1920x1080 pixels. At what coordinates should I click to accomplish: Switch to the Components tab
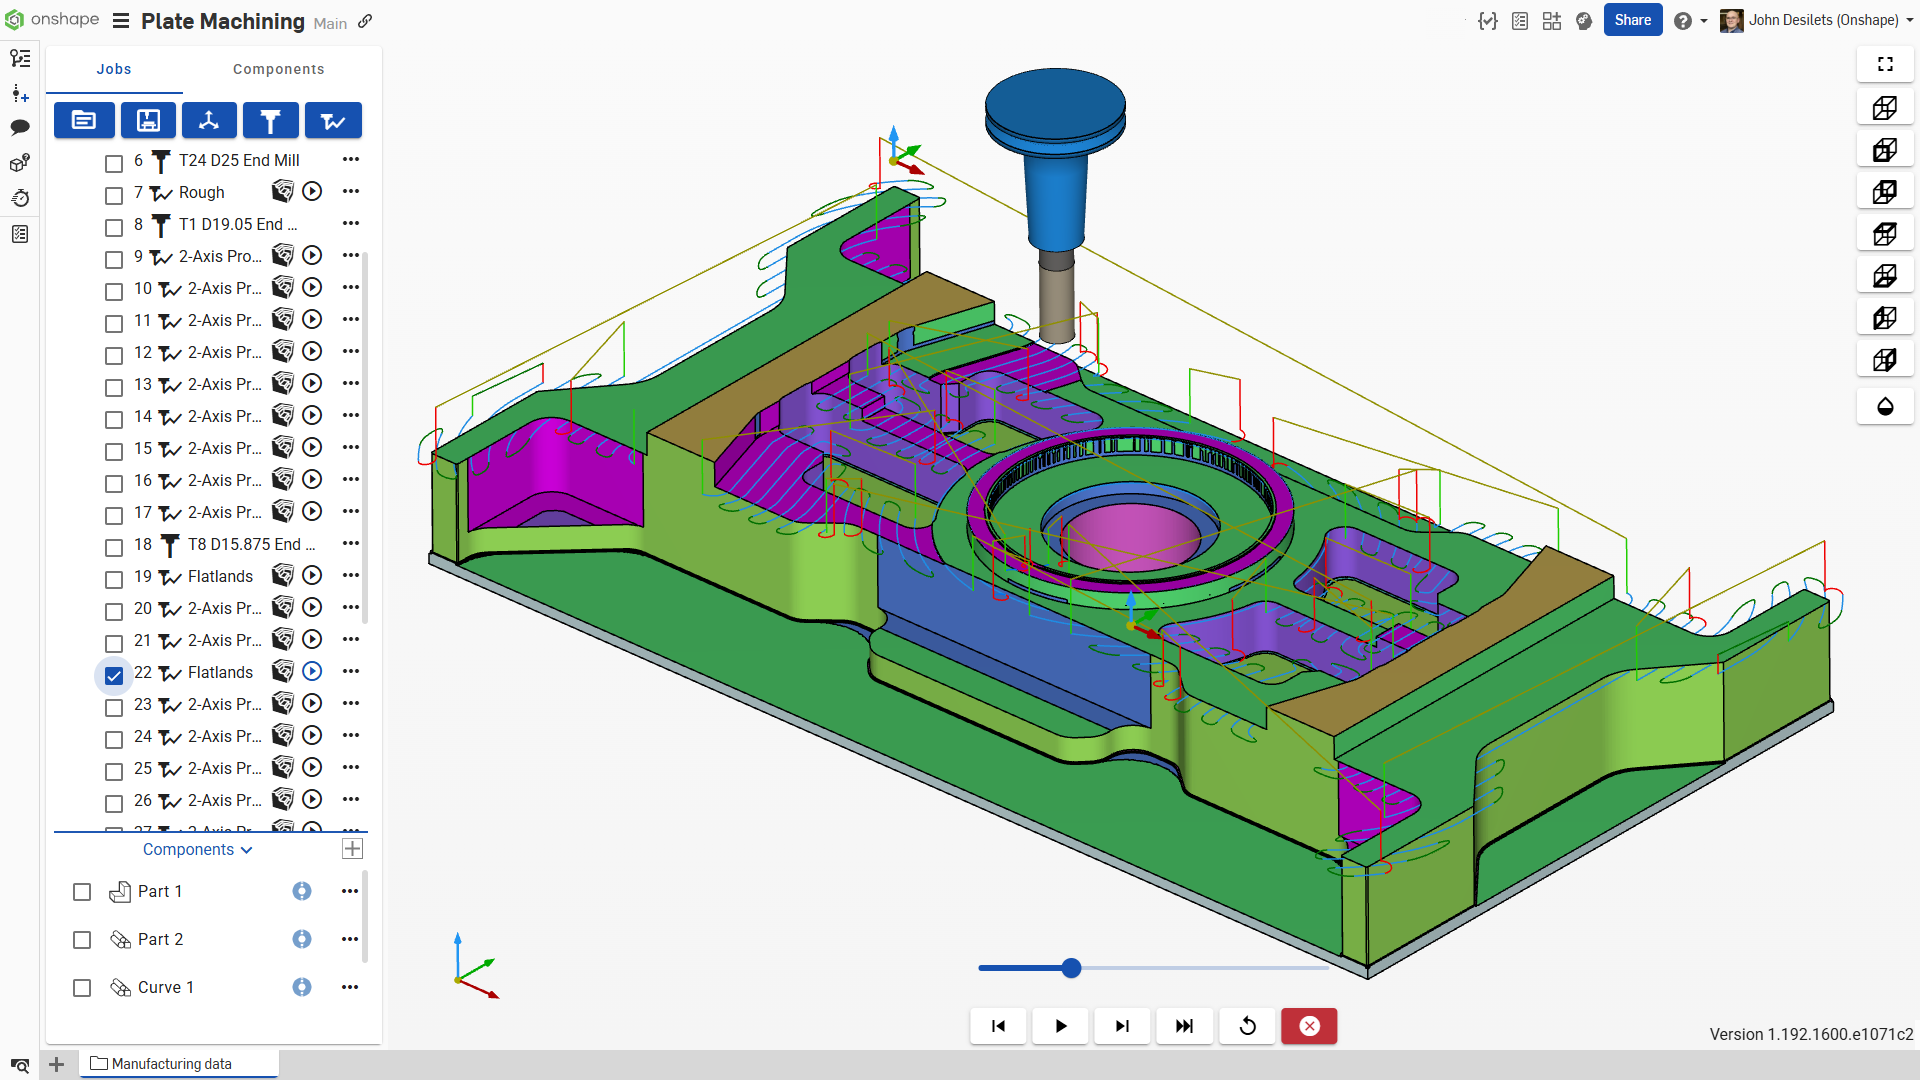coord(278,68)
